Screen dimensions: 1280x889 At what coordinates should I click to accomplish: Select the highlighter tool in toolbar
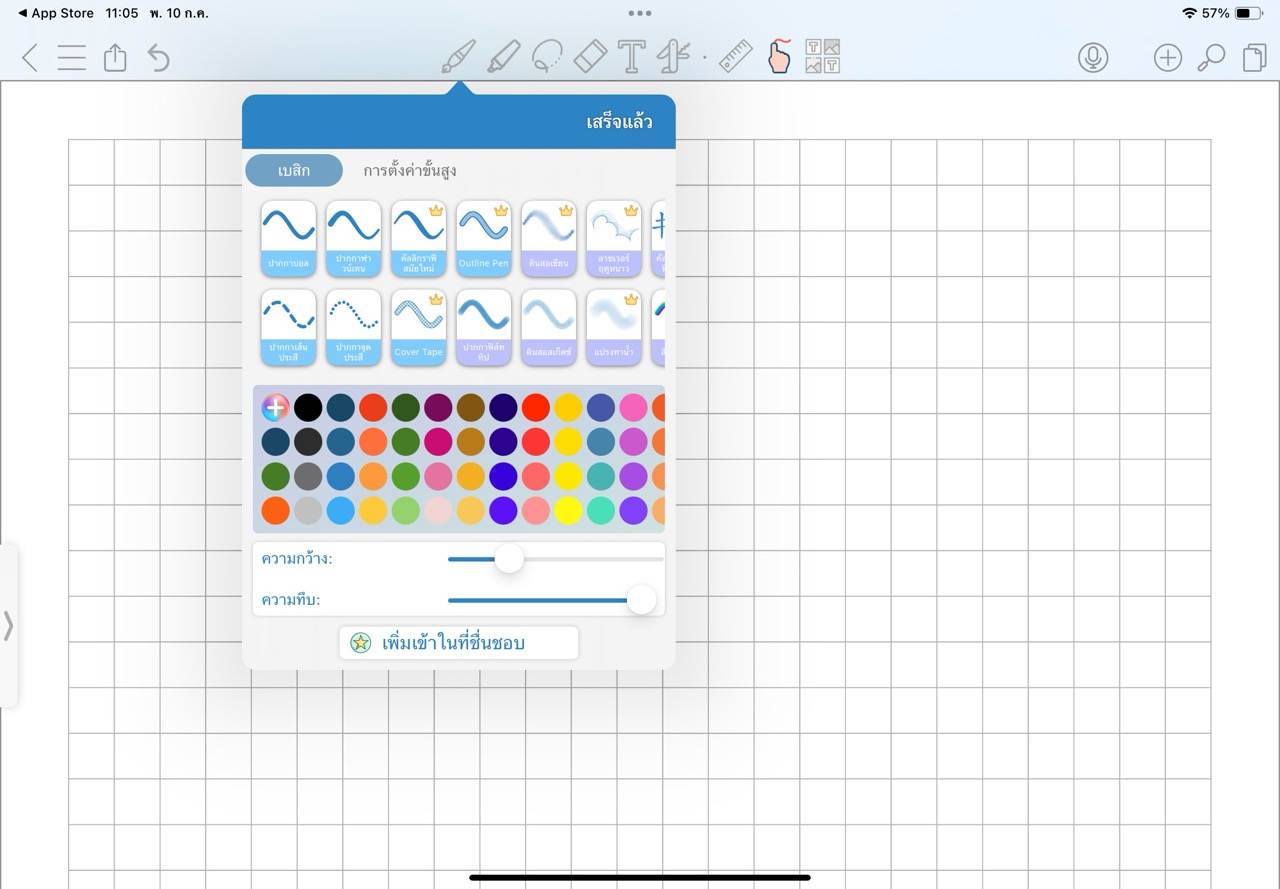tap(503, 57)
